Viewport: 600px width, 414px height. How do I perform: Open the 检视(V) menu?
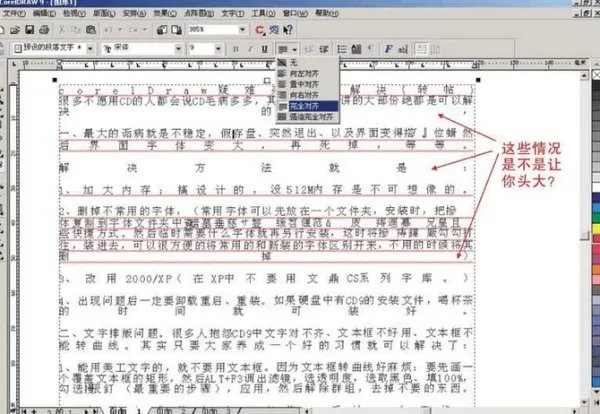(x=74, y=13)
